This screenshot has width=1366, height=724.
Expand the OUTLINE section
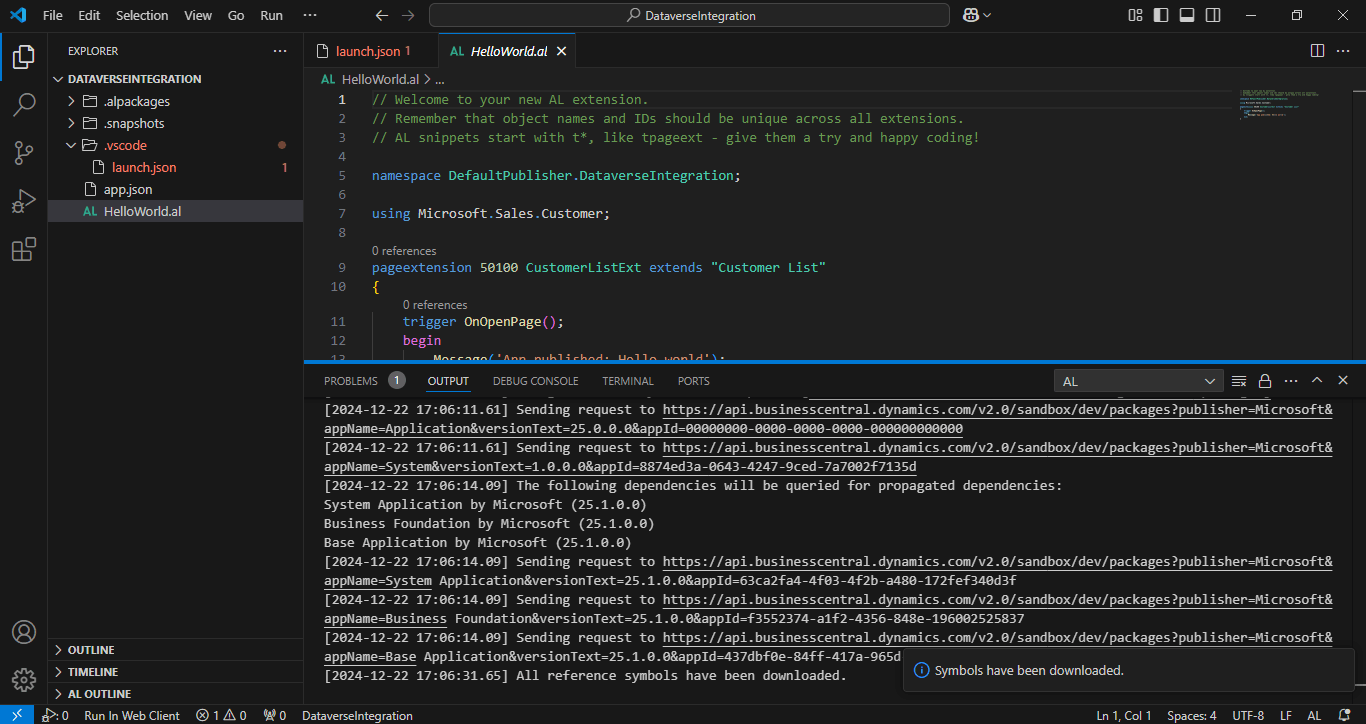(x=91, y=650)
